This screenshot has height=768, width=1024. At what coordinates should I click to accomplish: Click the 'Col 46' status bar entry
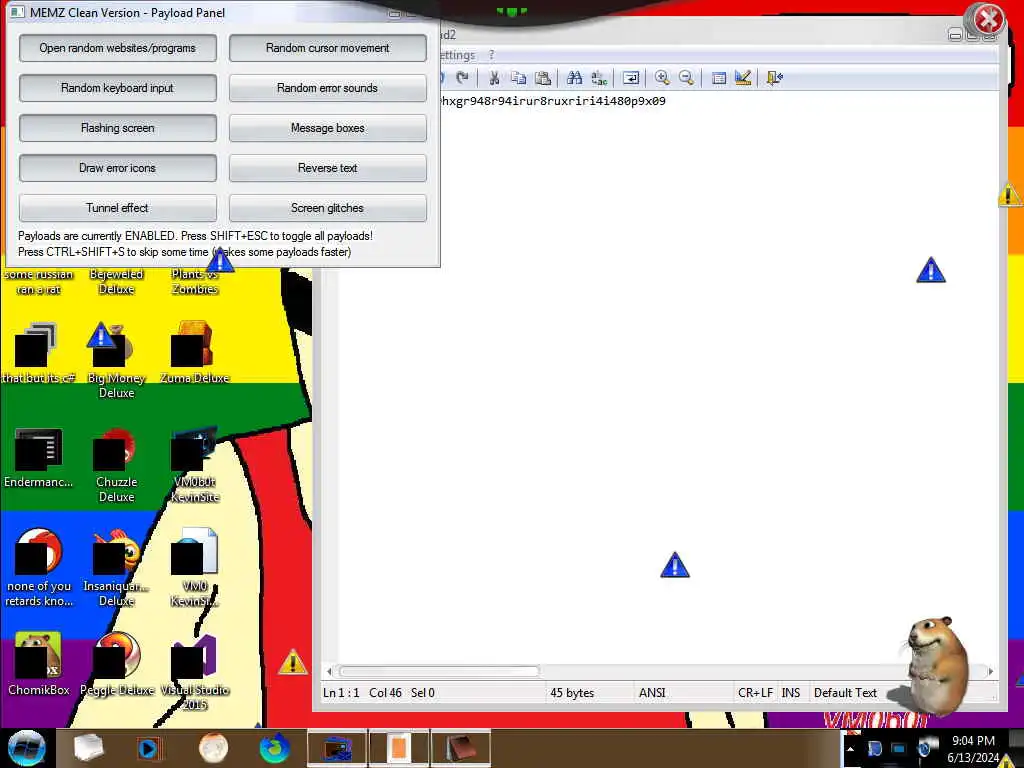point(385,693)
